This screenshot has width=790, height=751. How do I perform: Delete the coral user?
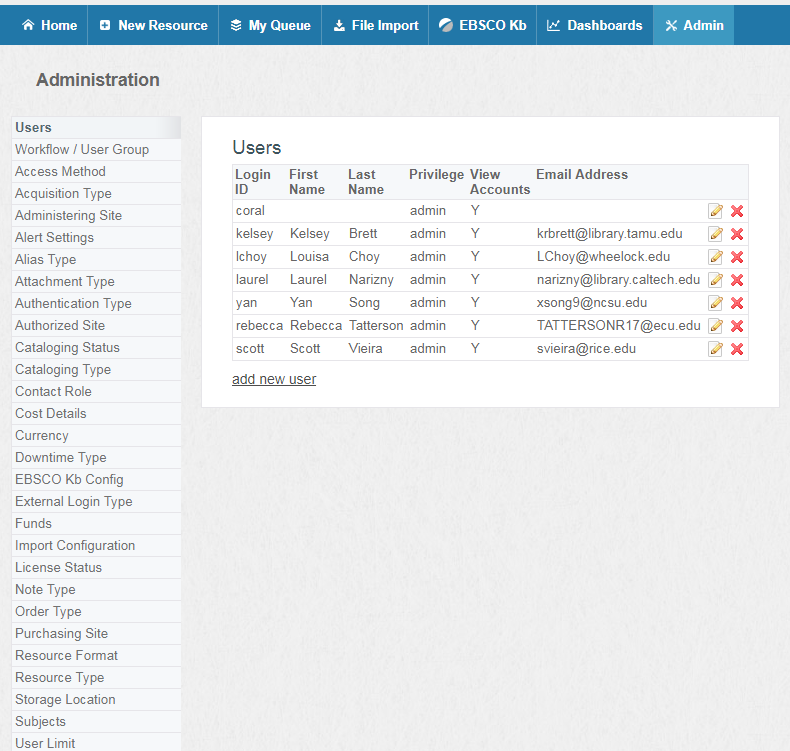click(x=737, y=211)
